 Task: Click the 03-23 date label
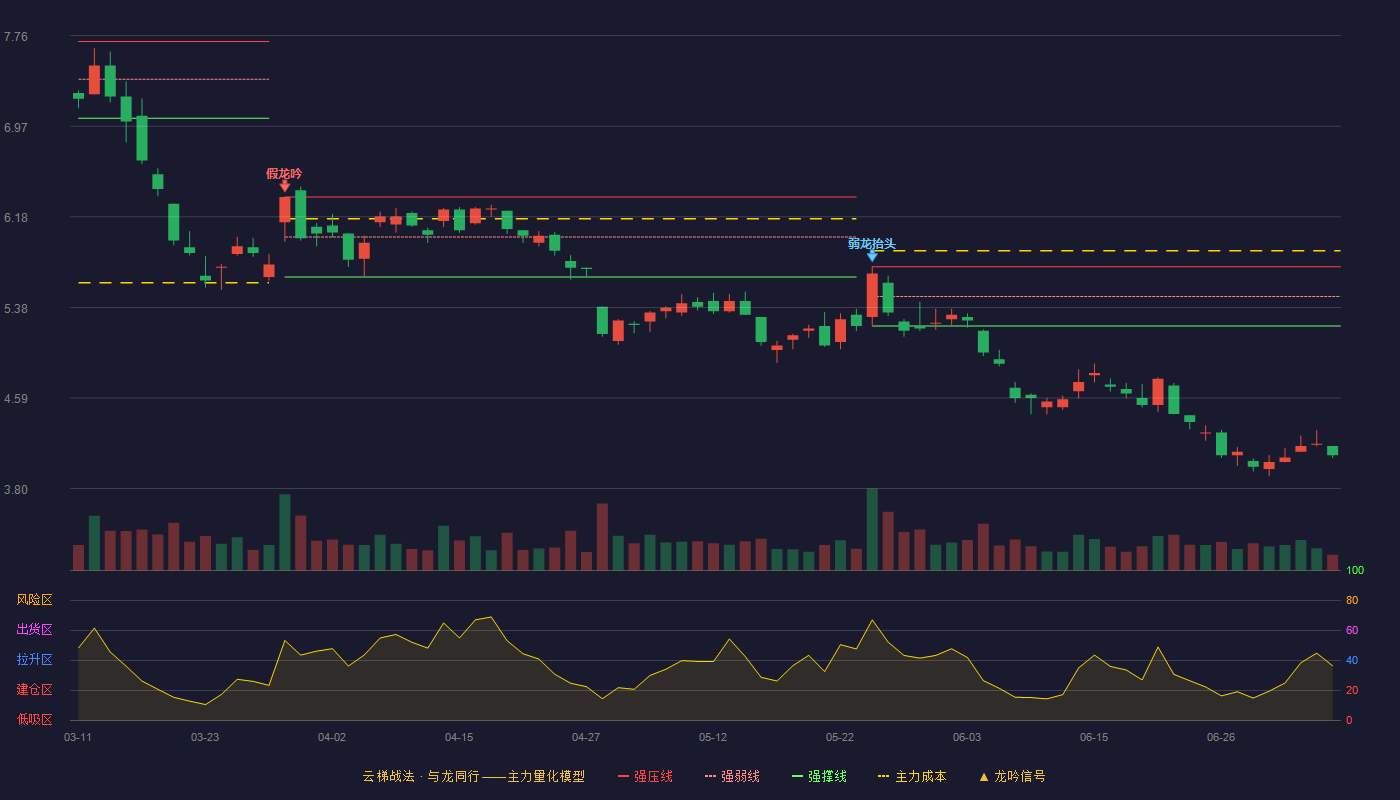pyautogui.click(x=205, y=737)
